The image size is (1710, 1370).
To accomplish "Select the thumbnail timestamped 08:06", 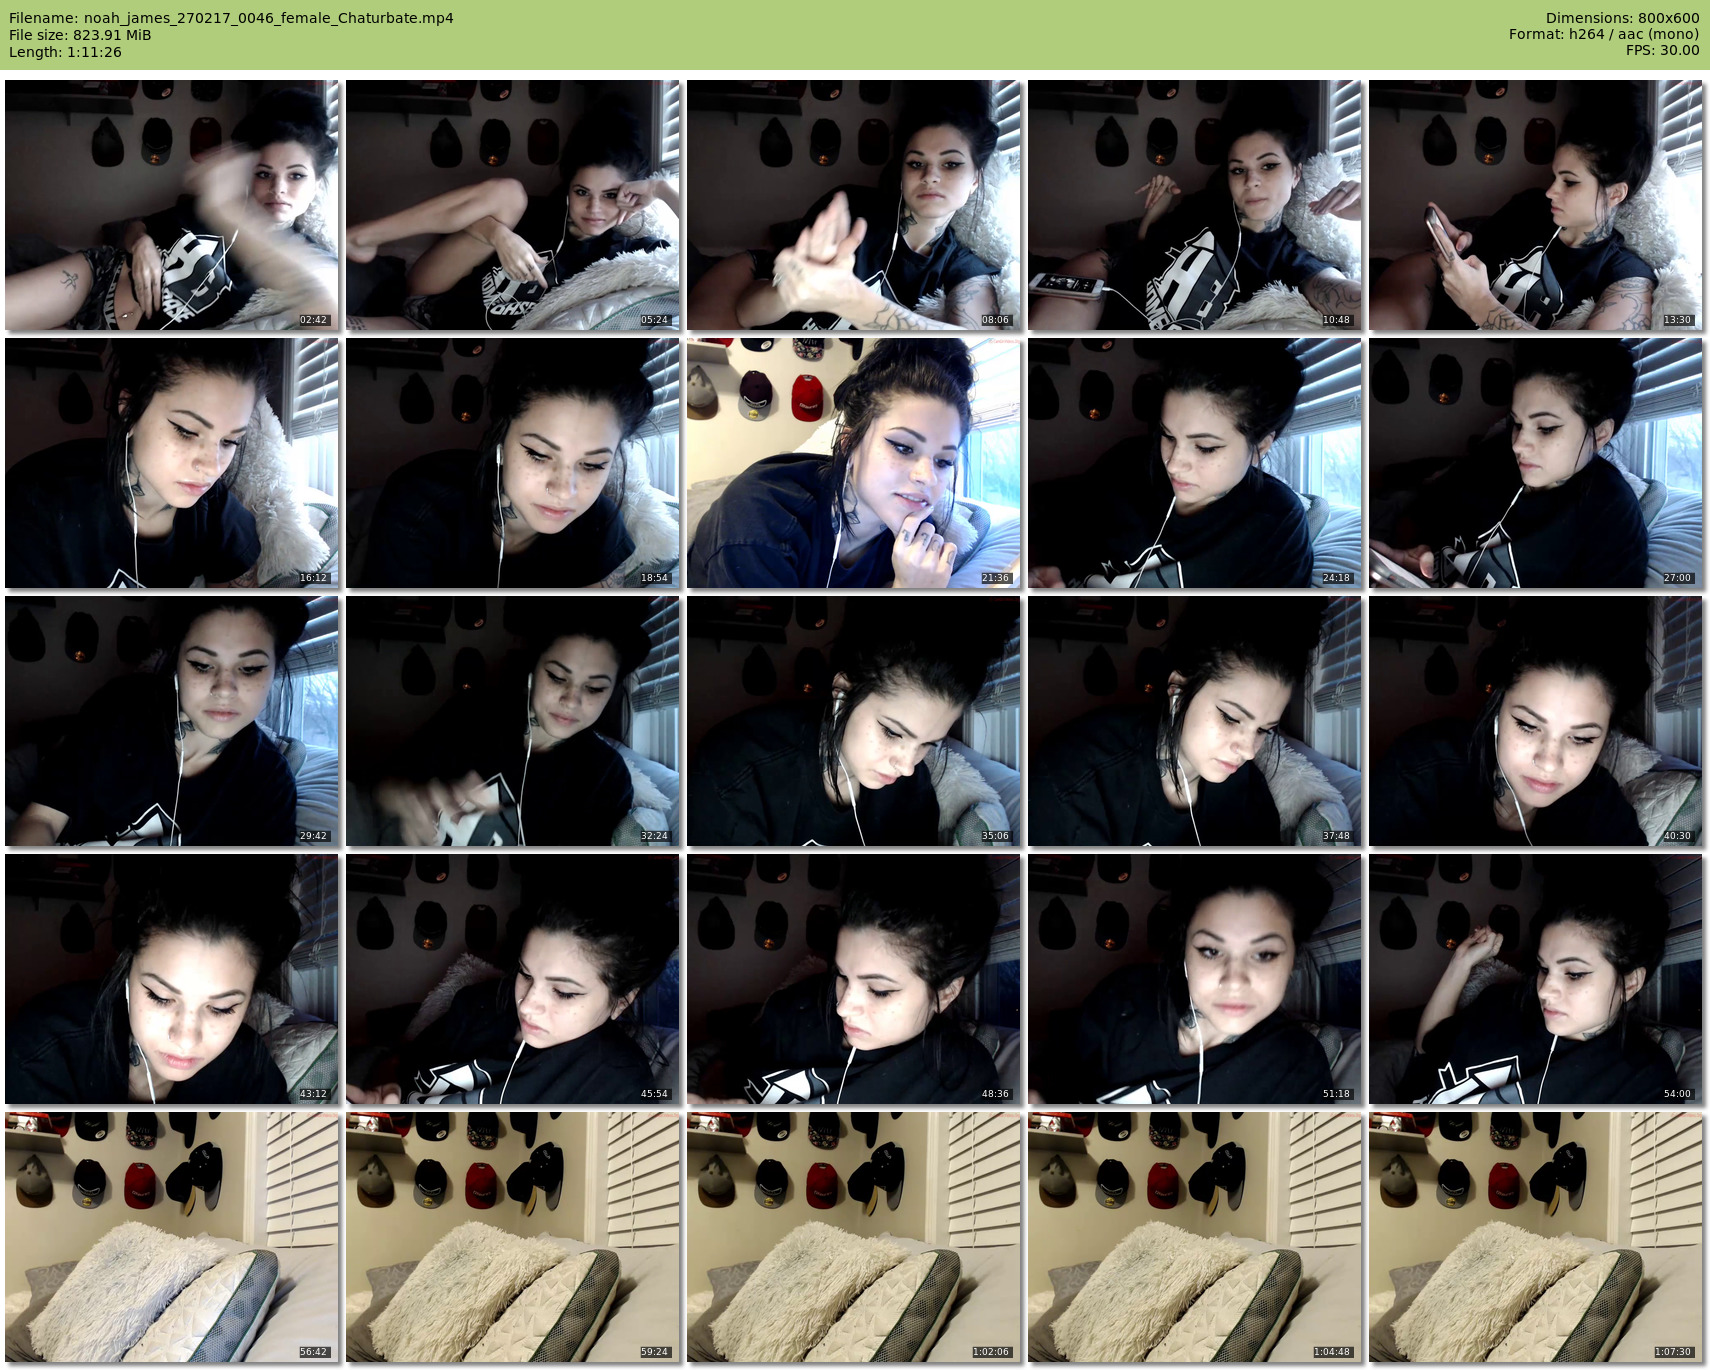I will 854,205.
